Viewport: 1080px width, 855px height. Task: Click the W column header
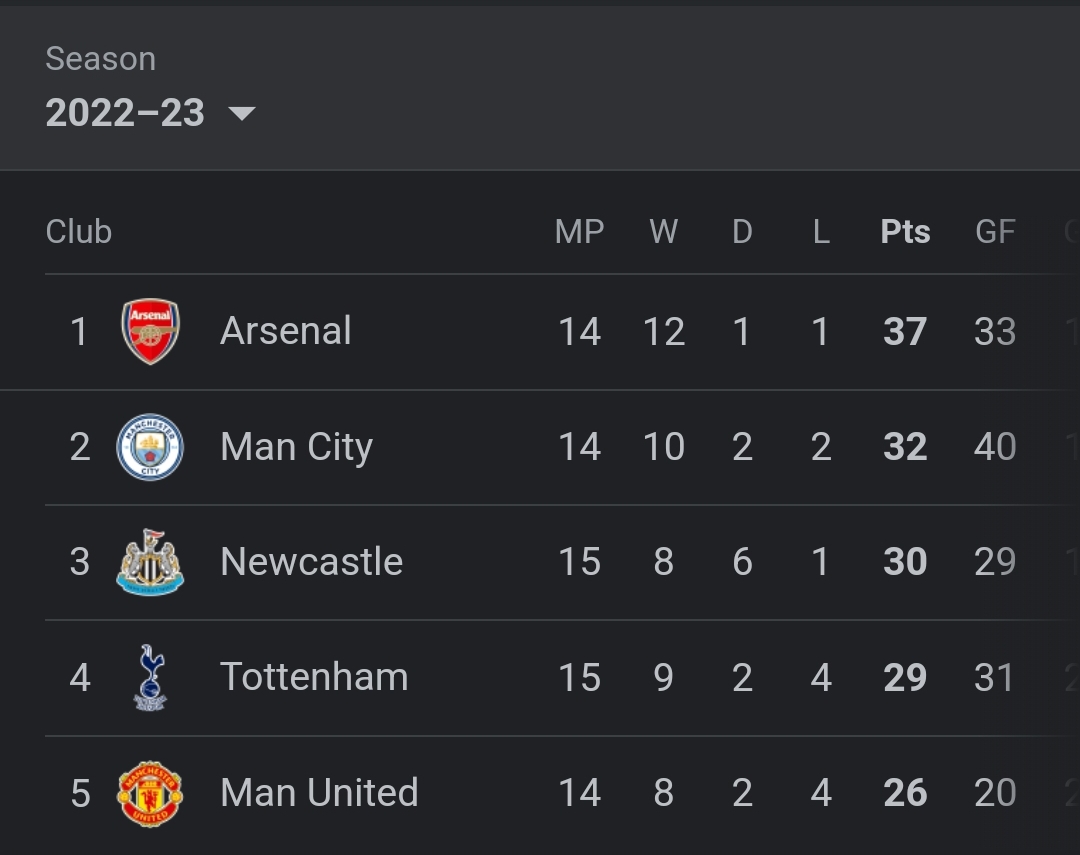click(x=663, y=231)
